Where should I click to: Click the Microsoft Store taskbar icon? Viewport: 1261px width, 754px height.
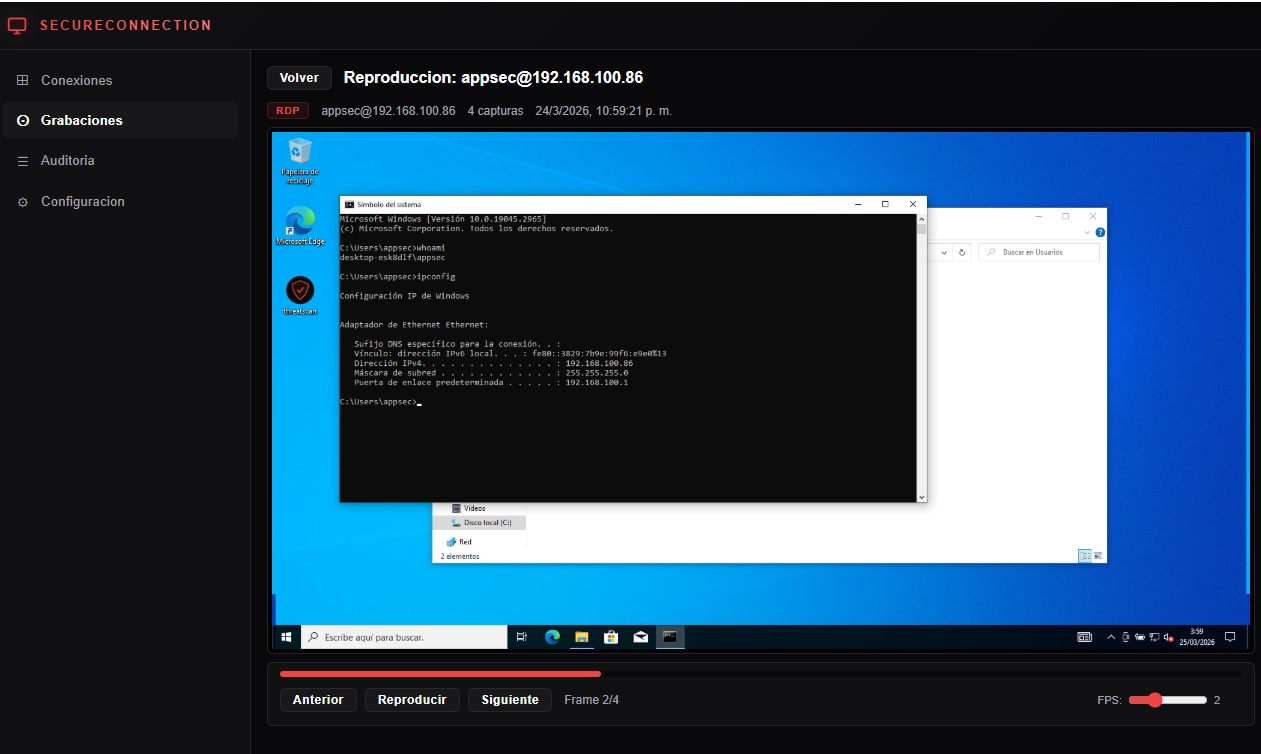tap(611, 637)
